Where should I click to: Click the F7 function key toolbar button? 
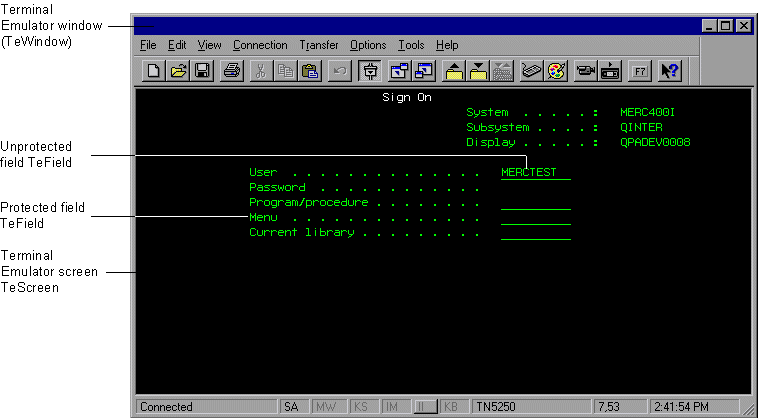640,71
